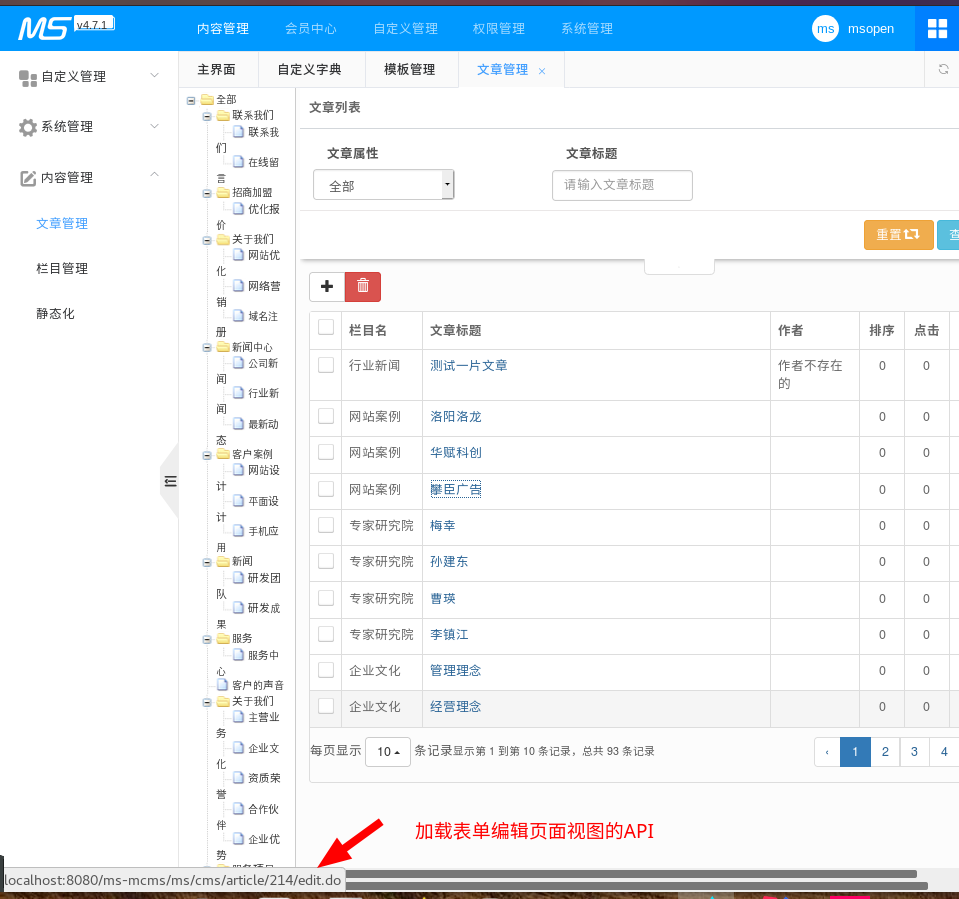Click the 客户案例 folder icon
959x899 pixels.
pos(223,454)
